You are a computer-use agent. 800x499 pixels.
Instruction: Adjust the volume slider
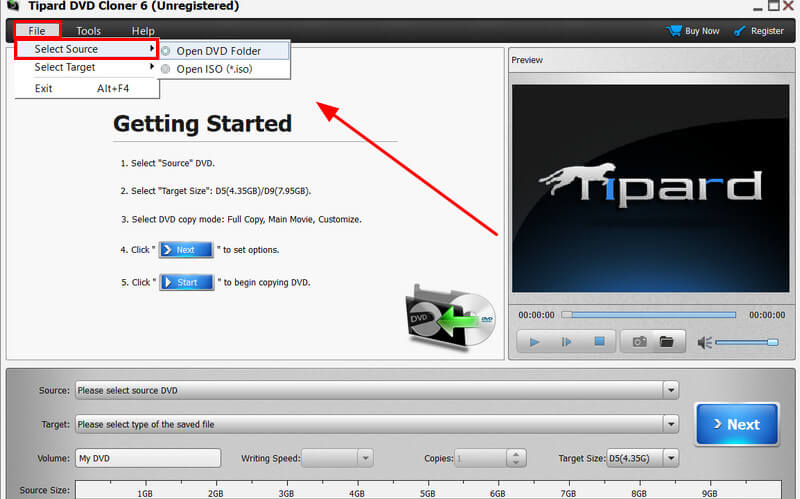pyautogui.click(x=747, y=342)
